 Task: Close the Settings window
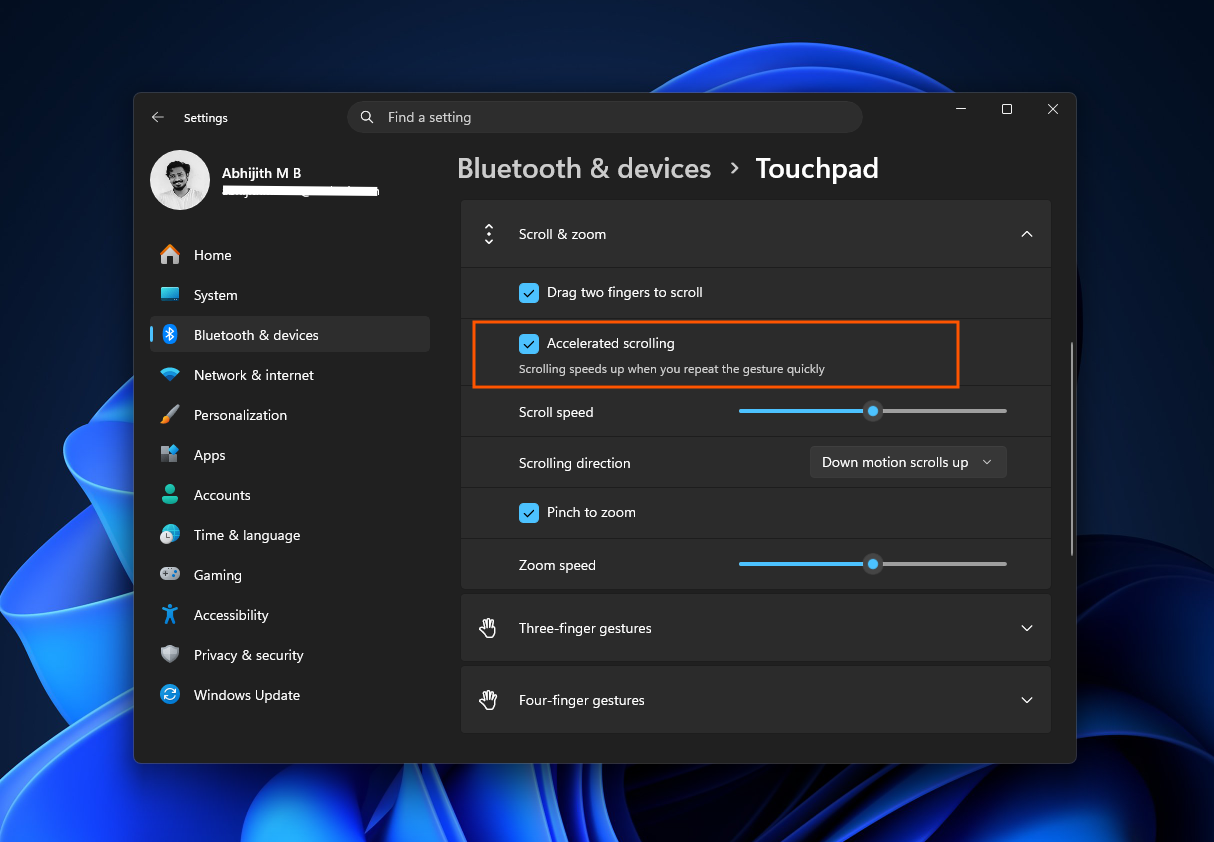(x=1053, y=109)
